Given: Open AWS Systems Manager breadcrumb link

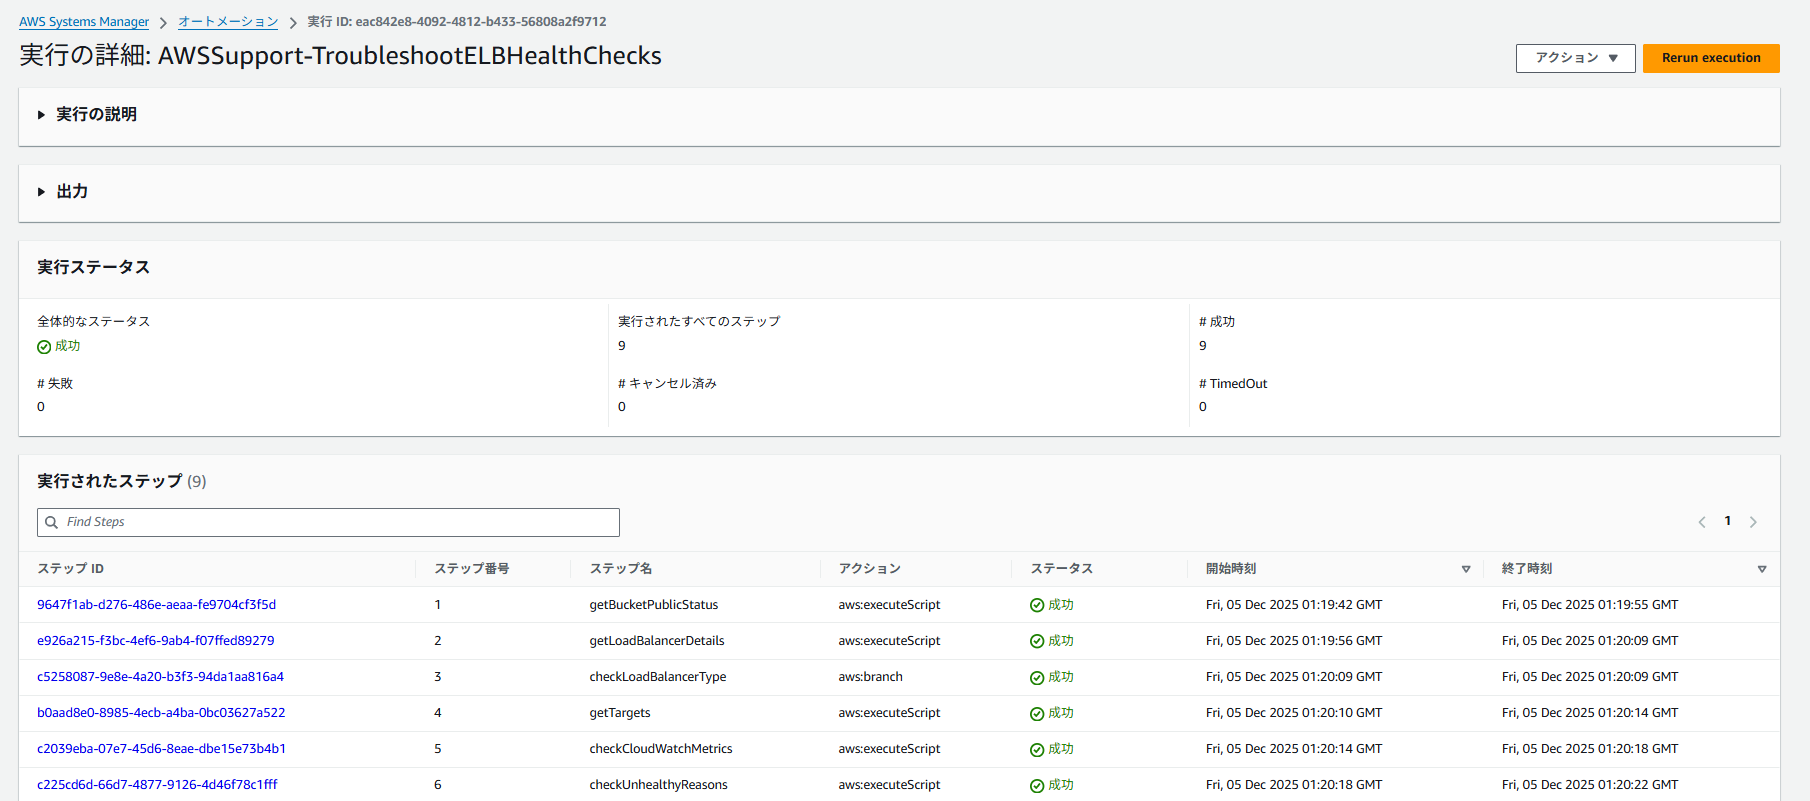Looking at the screenshot, I should [84, 22].
